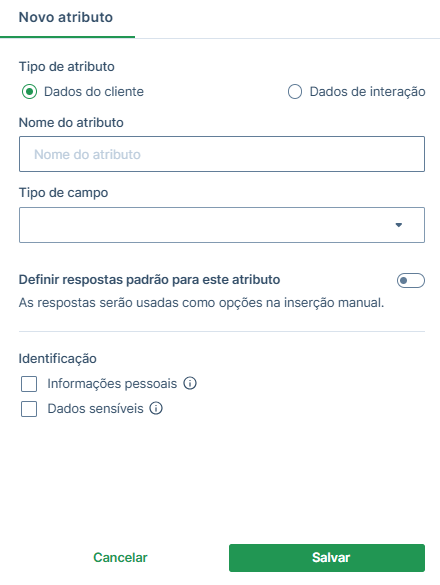440x585 pixels.
Task: Focus the Nome do atributo text field
Action: (222, 154)
